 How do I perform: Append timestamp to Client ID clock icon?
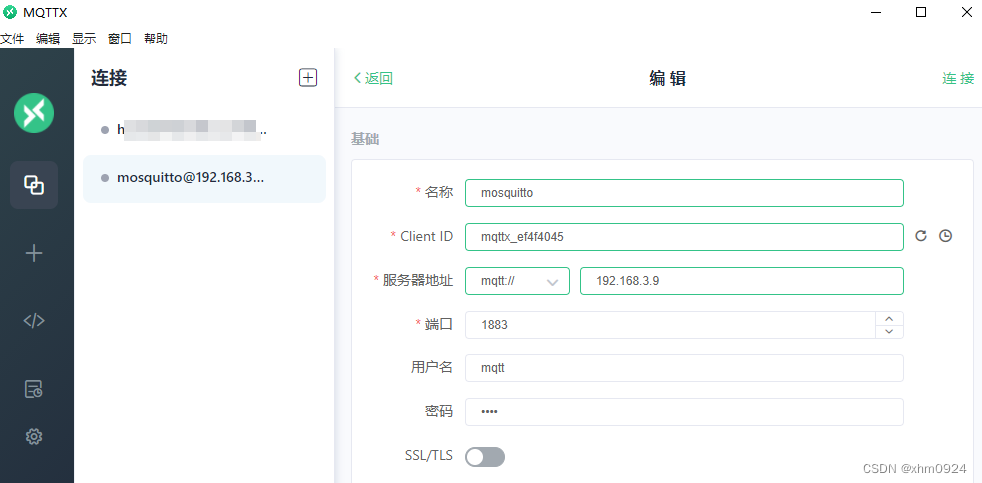[946, 236]
